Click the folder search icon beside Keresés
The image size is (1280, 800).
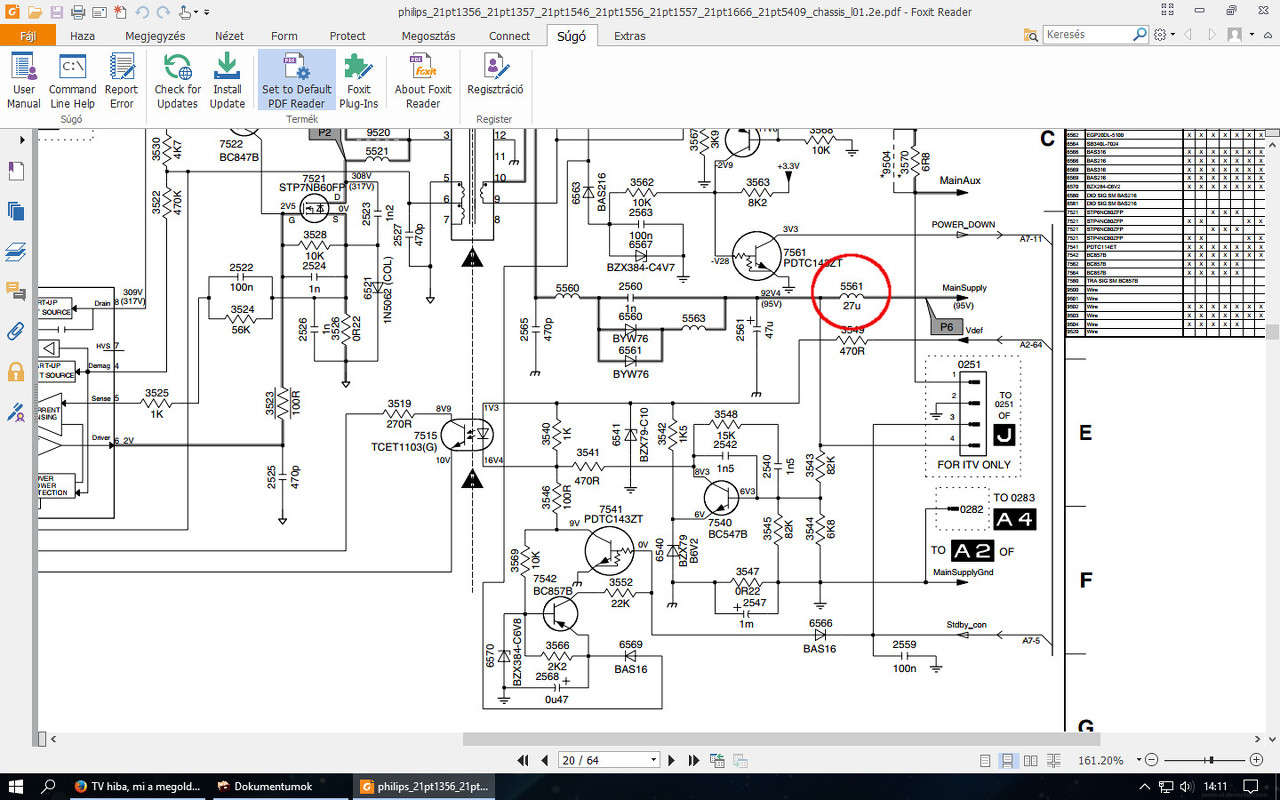[1030, 35]
